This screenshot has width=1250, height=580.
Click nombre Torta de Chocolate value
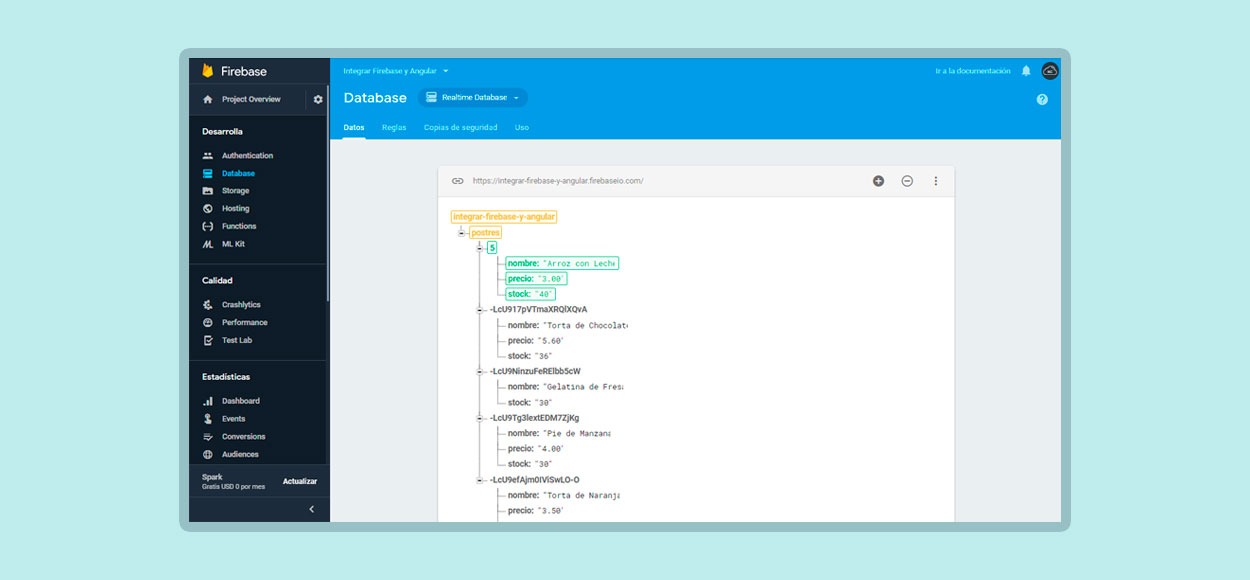[x=584, y=325]
